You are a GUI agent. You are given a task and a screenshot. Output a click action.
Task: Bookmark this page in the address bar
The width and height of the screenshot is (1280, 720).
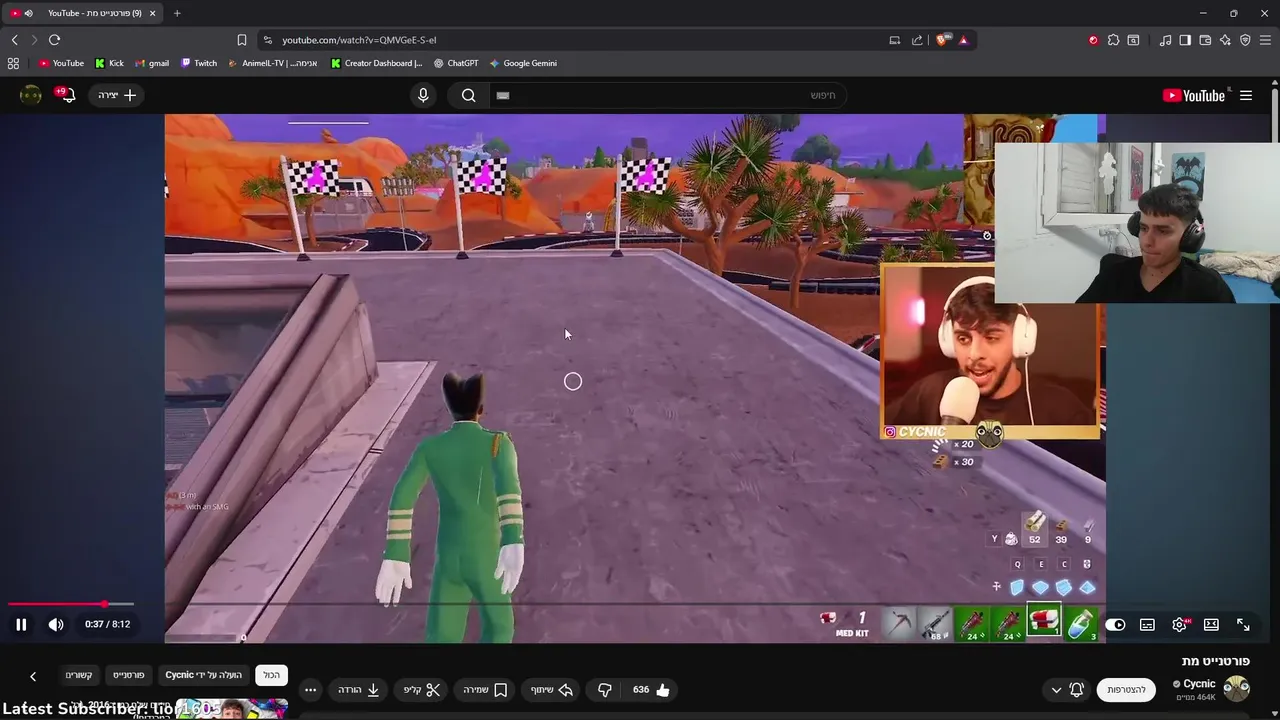[241, 40]
